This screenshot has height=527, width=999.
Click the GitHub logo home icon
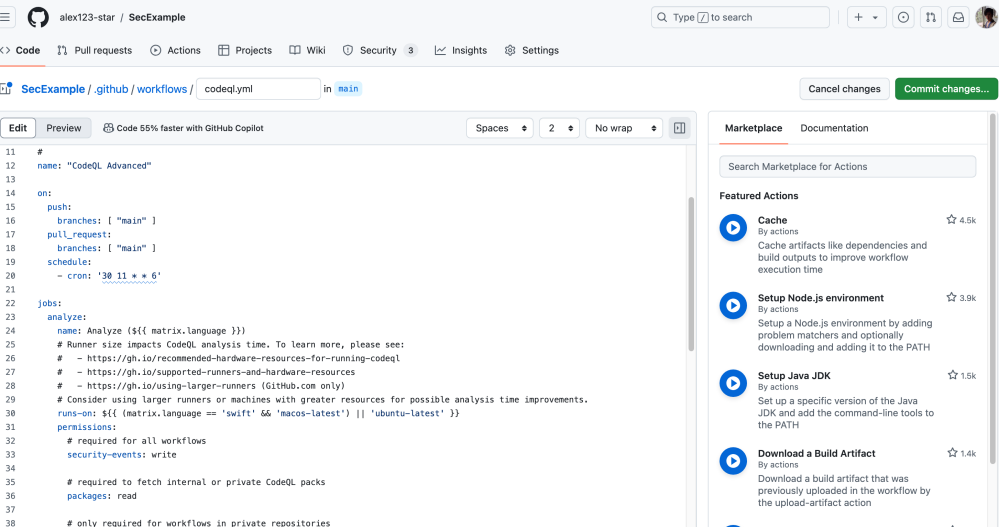[x=38, y=17]
